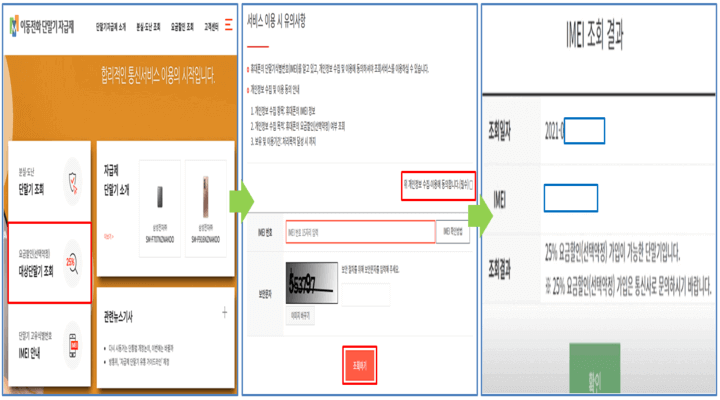
Task: Click the 개인정보 수집 및 이용 동의 안내 line
Action: [x=275, y=90]
